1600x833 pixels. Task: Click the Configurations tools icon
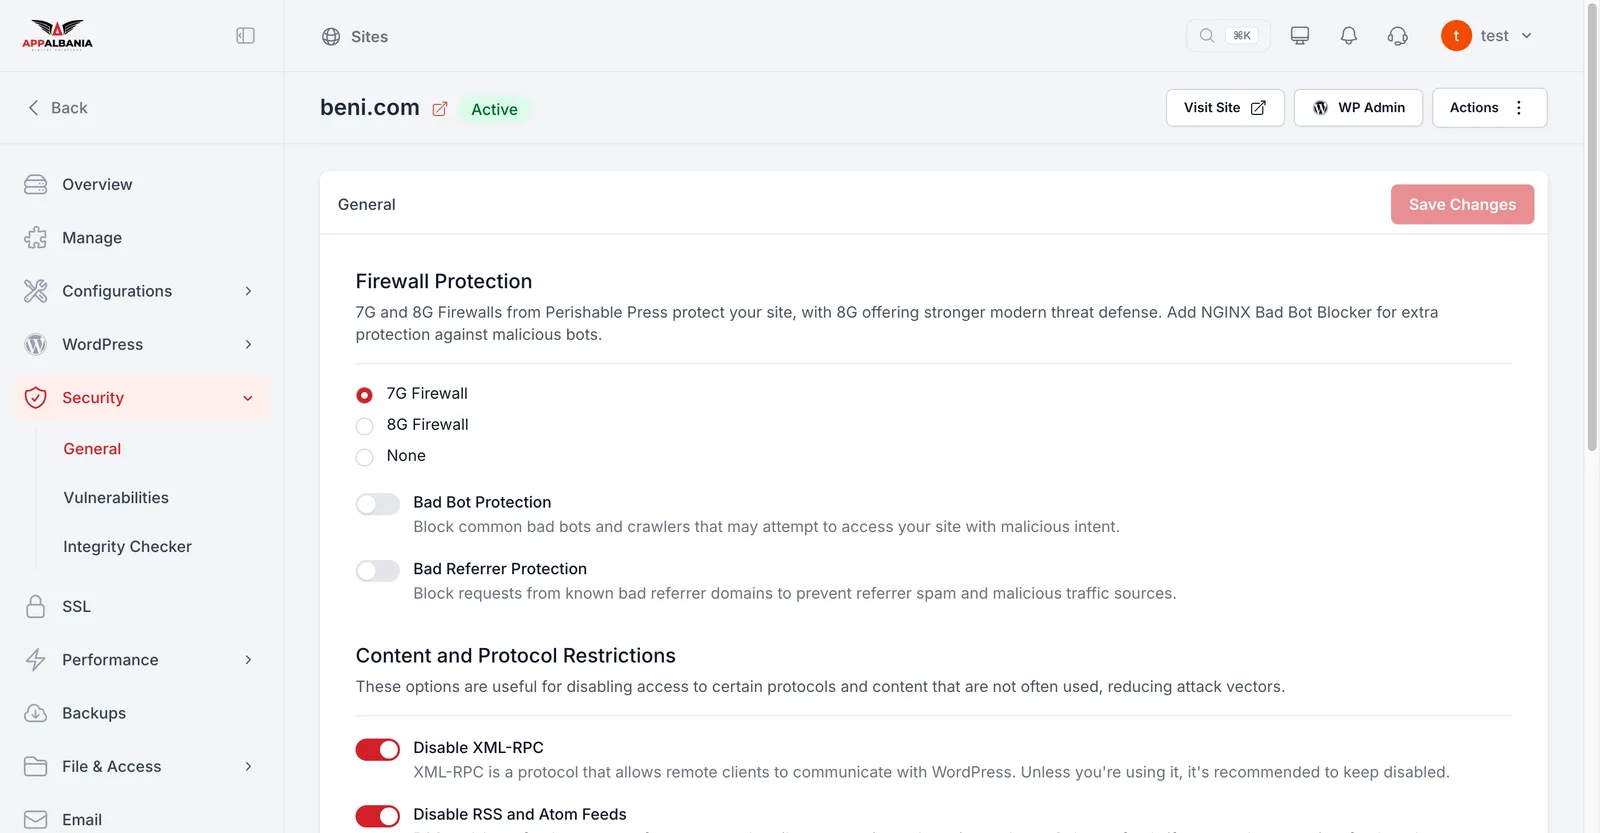point(36,291)
